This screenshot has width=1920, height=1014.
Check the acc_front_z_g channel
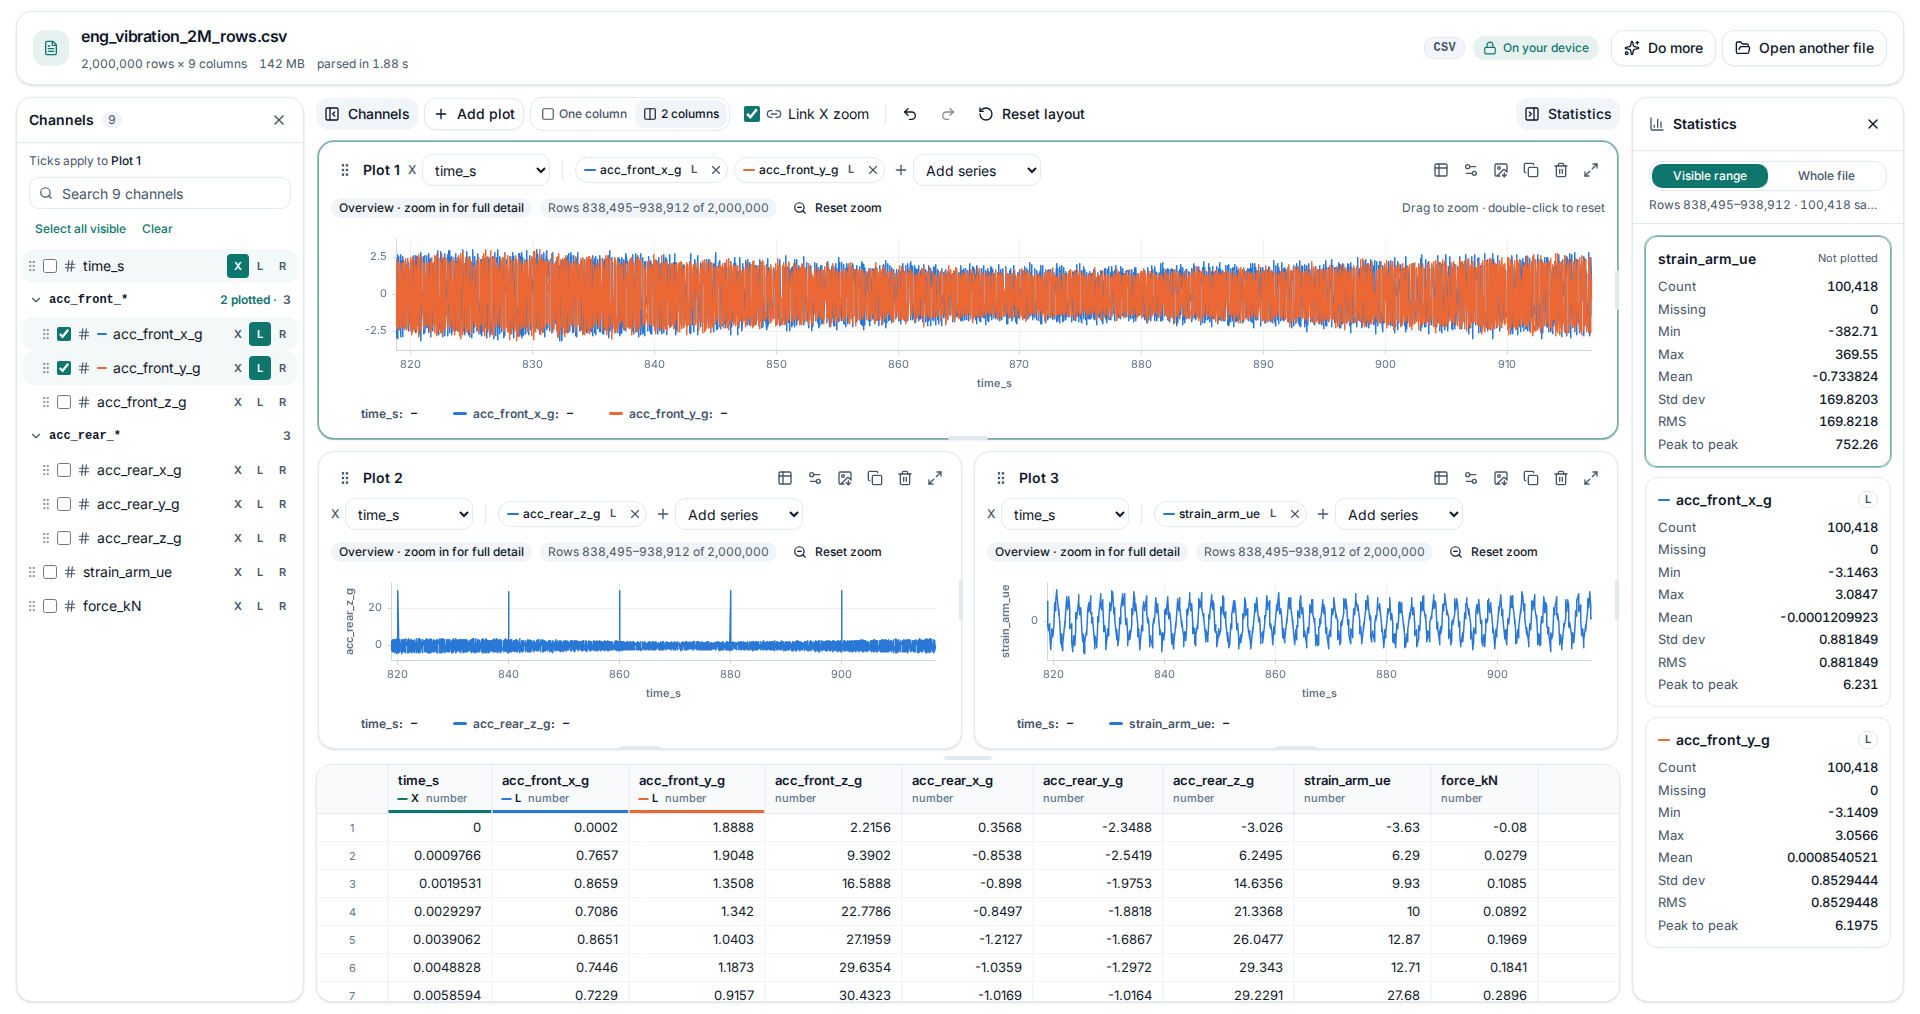(64, 402)
